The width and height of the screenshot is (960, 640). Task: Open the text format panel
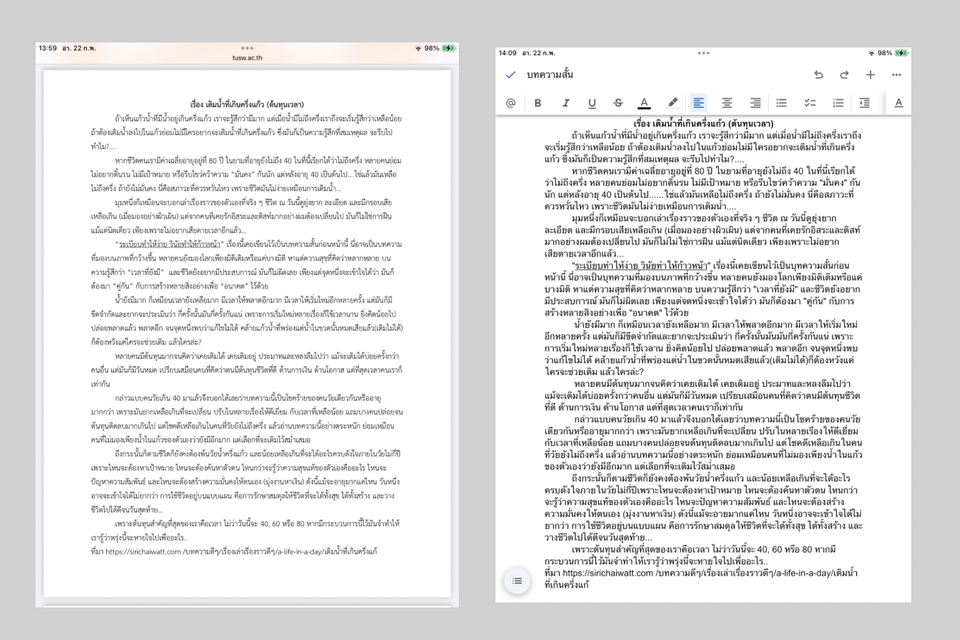tap(898, 103)
